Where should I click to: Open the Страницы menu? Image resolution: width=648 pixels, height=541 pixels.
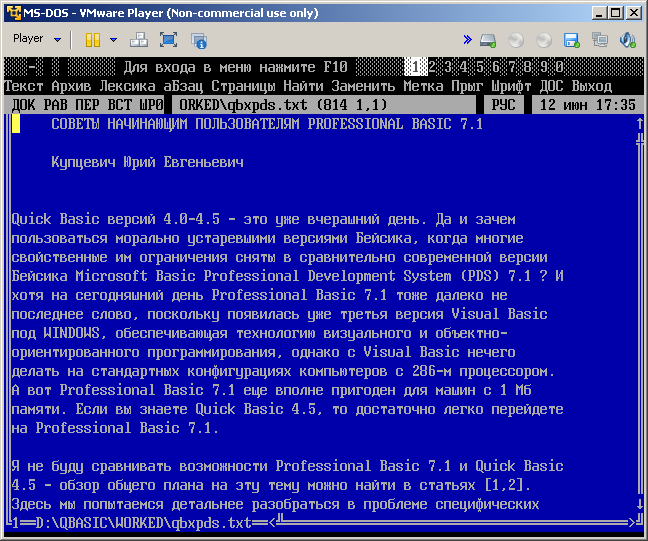coord(243,86)
